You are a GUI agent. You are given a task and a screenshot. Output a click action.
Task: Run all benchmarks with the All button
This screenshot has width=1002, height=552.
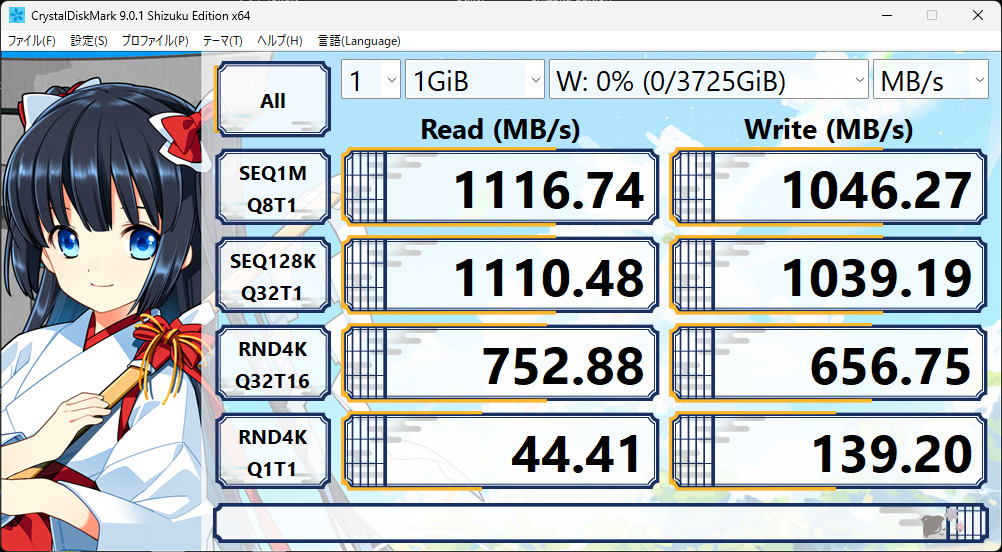tap(272, 100)
